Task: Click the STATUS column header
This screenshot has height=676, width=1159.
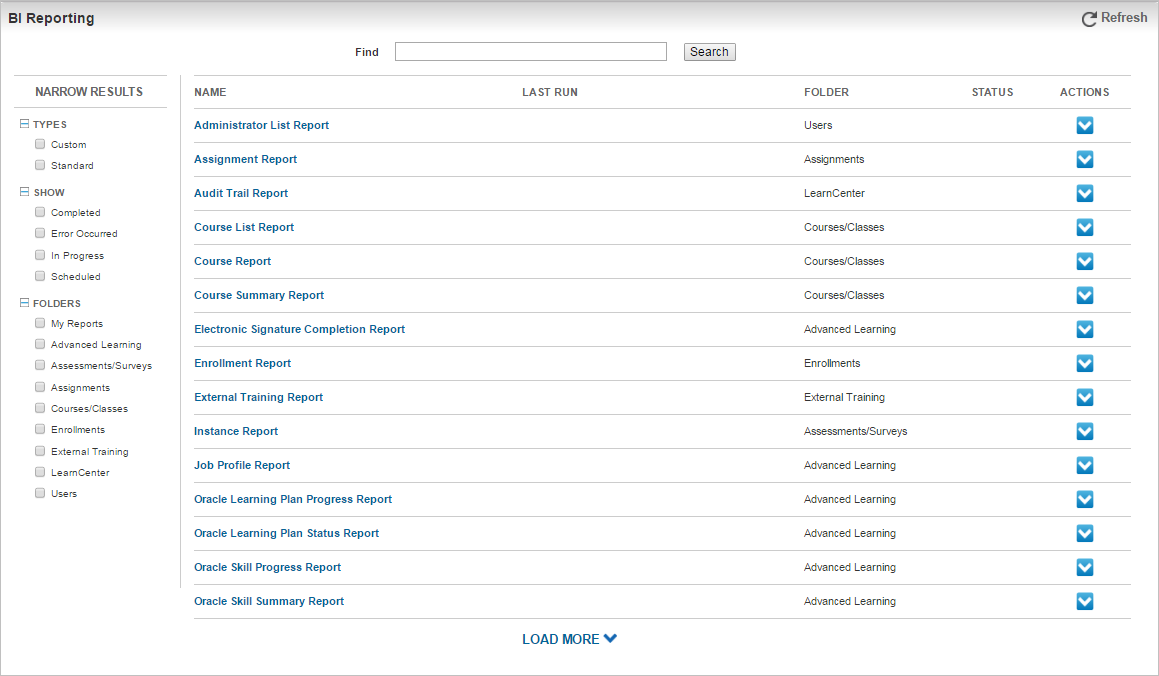Action: (x=992, y=92)
